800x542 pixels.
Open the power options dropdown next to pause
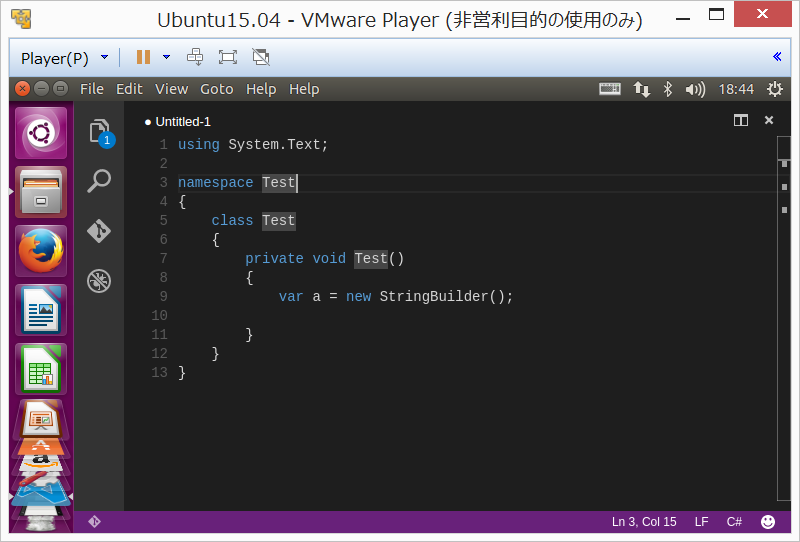[x=166, y=57]
